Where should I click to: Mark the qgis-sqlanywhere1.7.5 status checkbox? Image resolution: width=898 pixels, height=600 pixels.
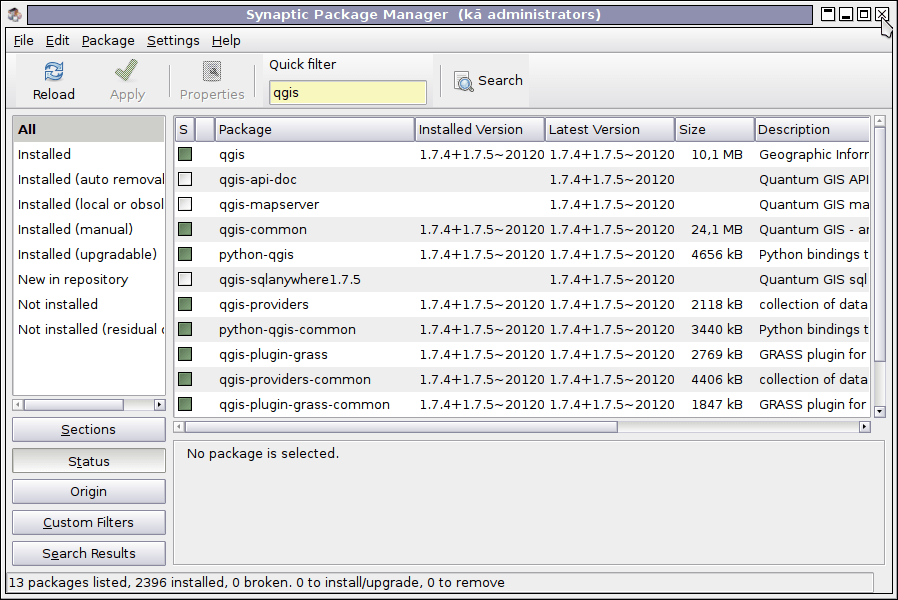[x=185, y=279]
